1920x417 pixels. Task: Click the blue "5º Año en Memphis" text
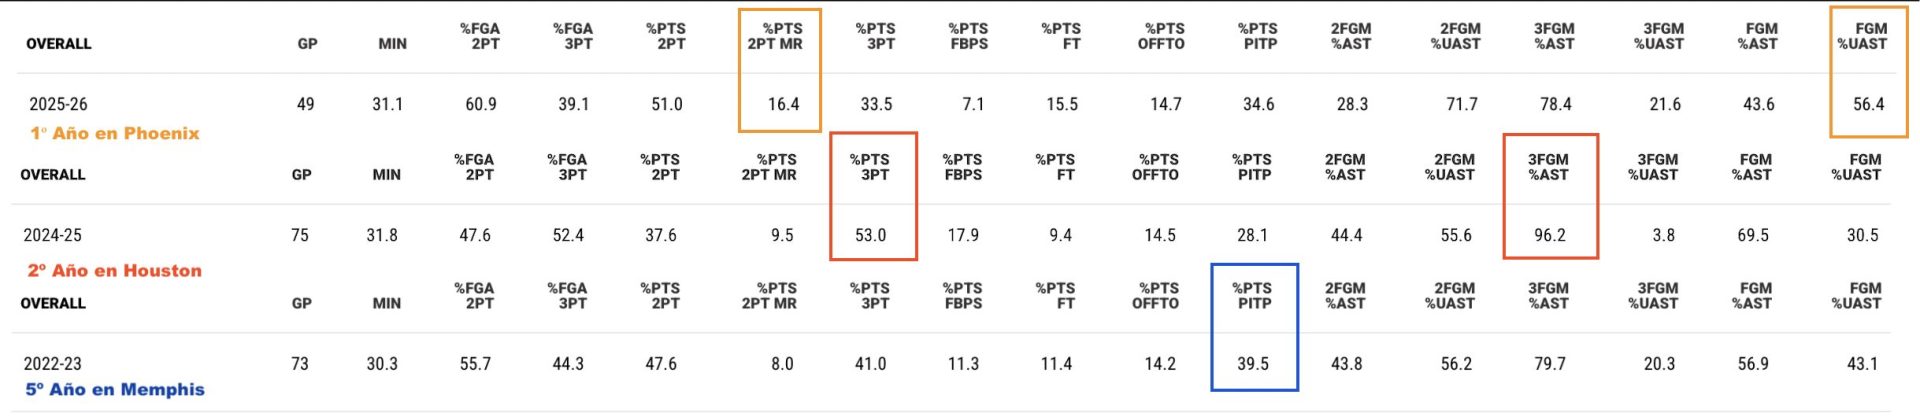115,389
